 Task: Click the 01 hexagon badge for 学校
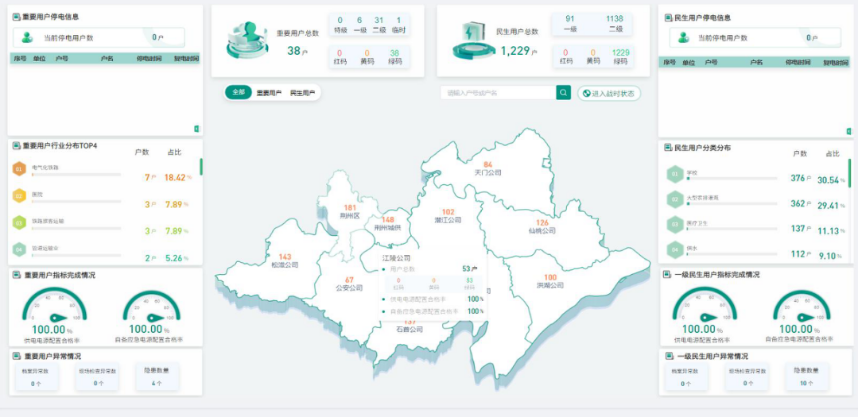coord(674,172)
